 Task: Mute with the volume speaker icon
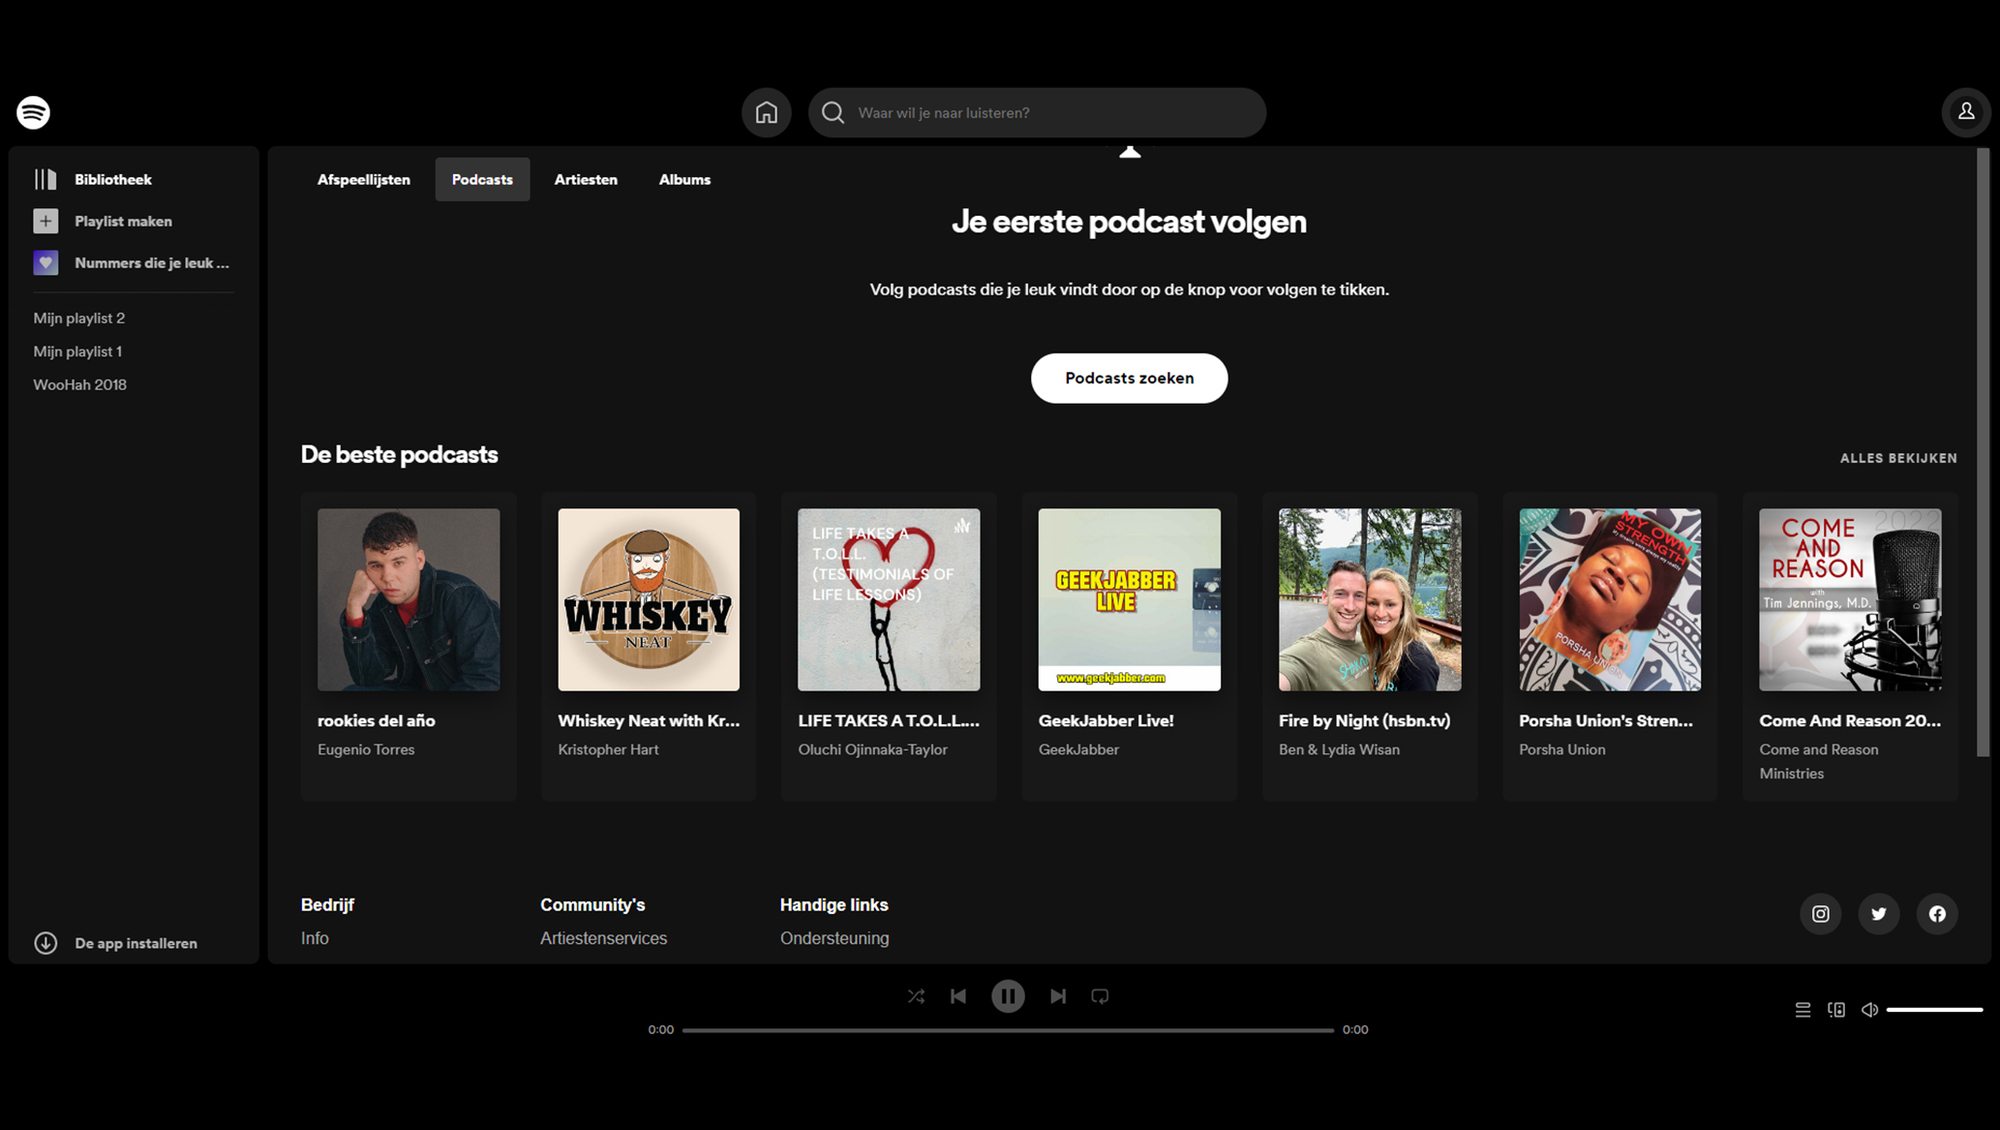pyautogui.click(x=1869, y=1010)
